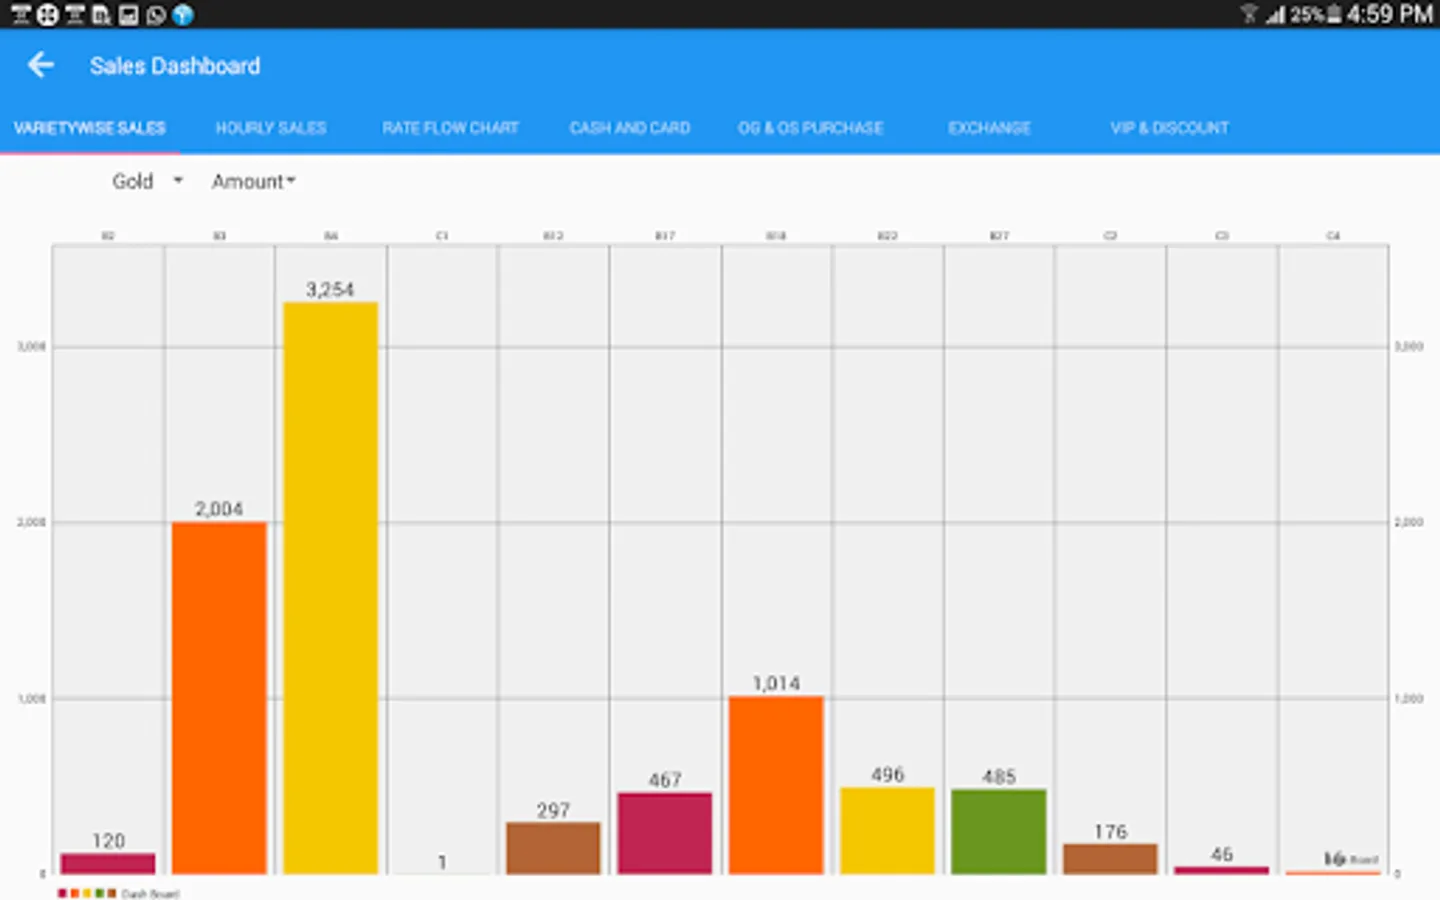Screen dimensions: 1440x900
Task: Select the yellow bar valued 496
Action: point(887,831)
